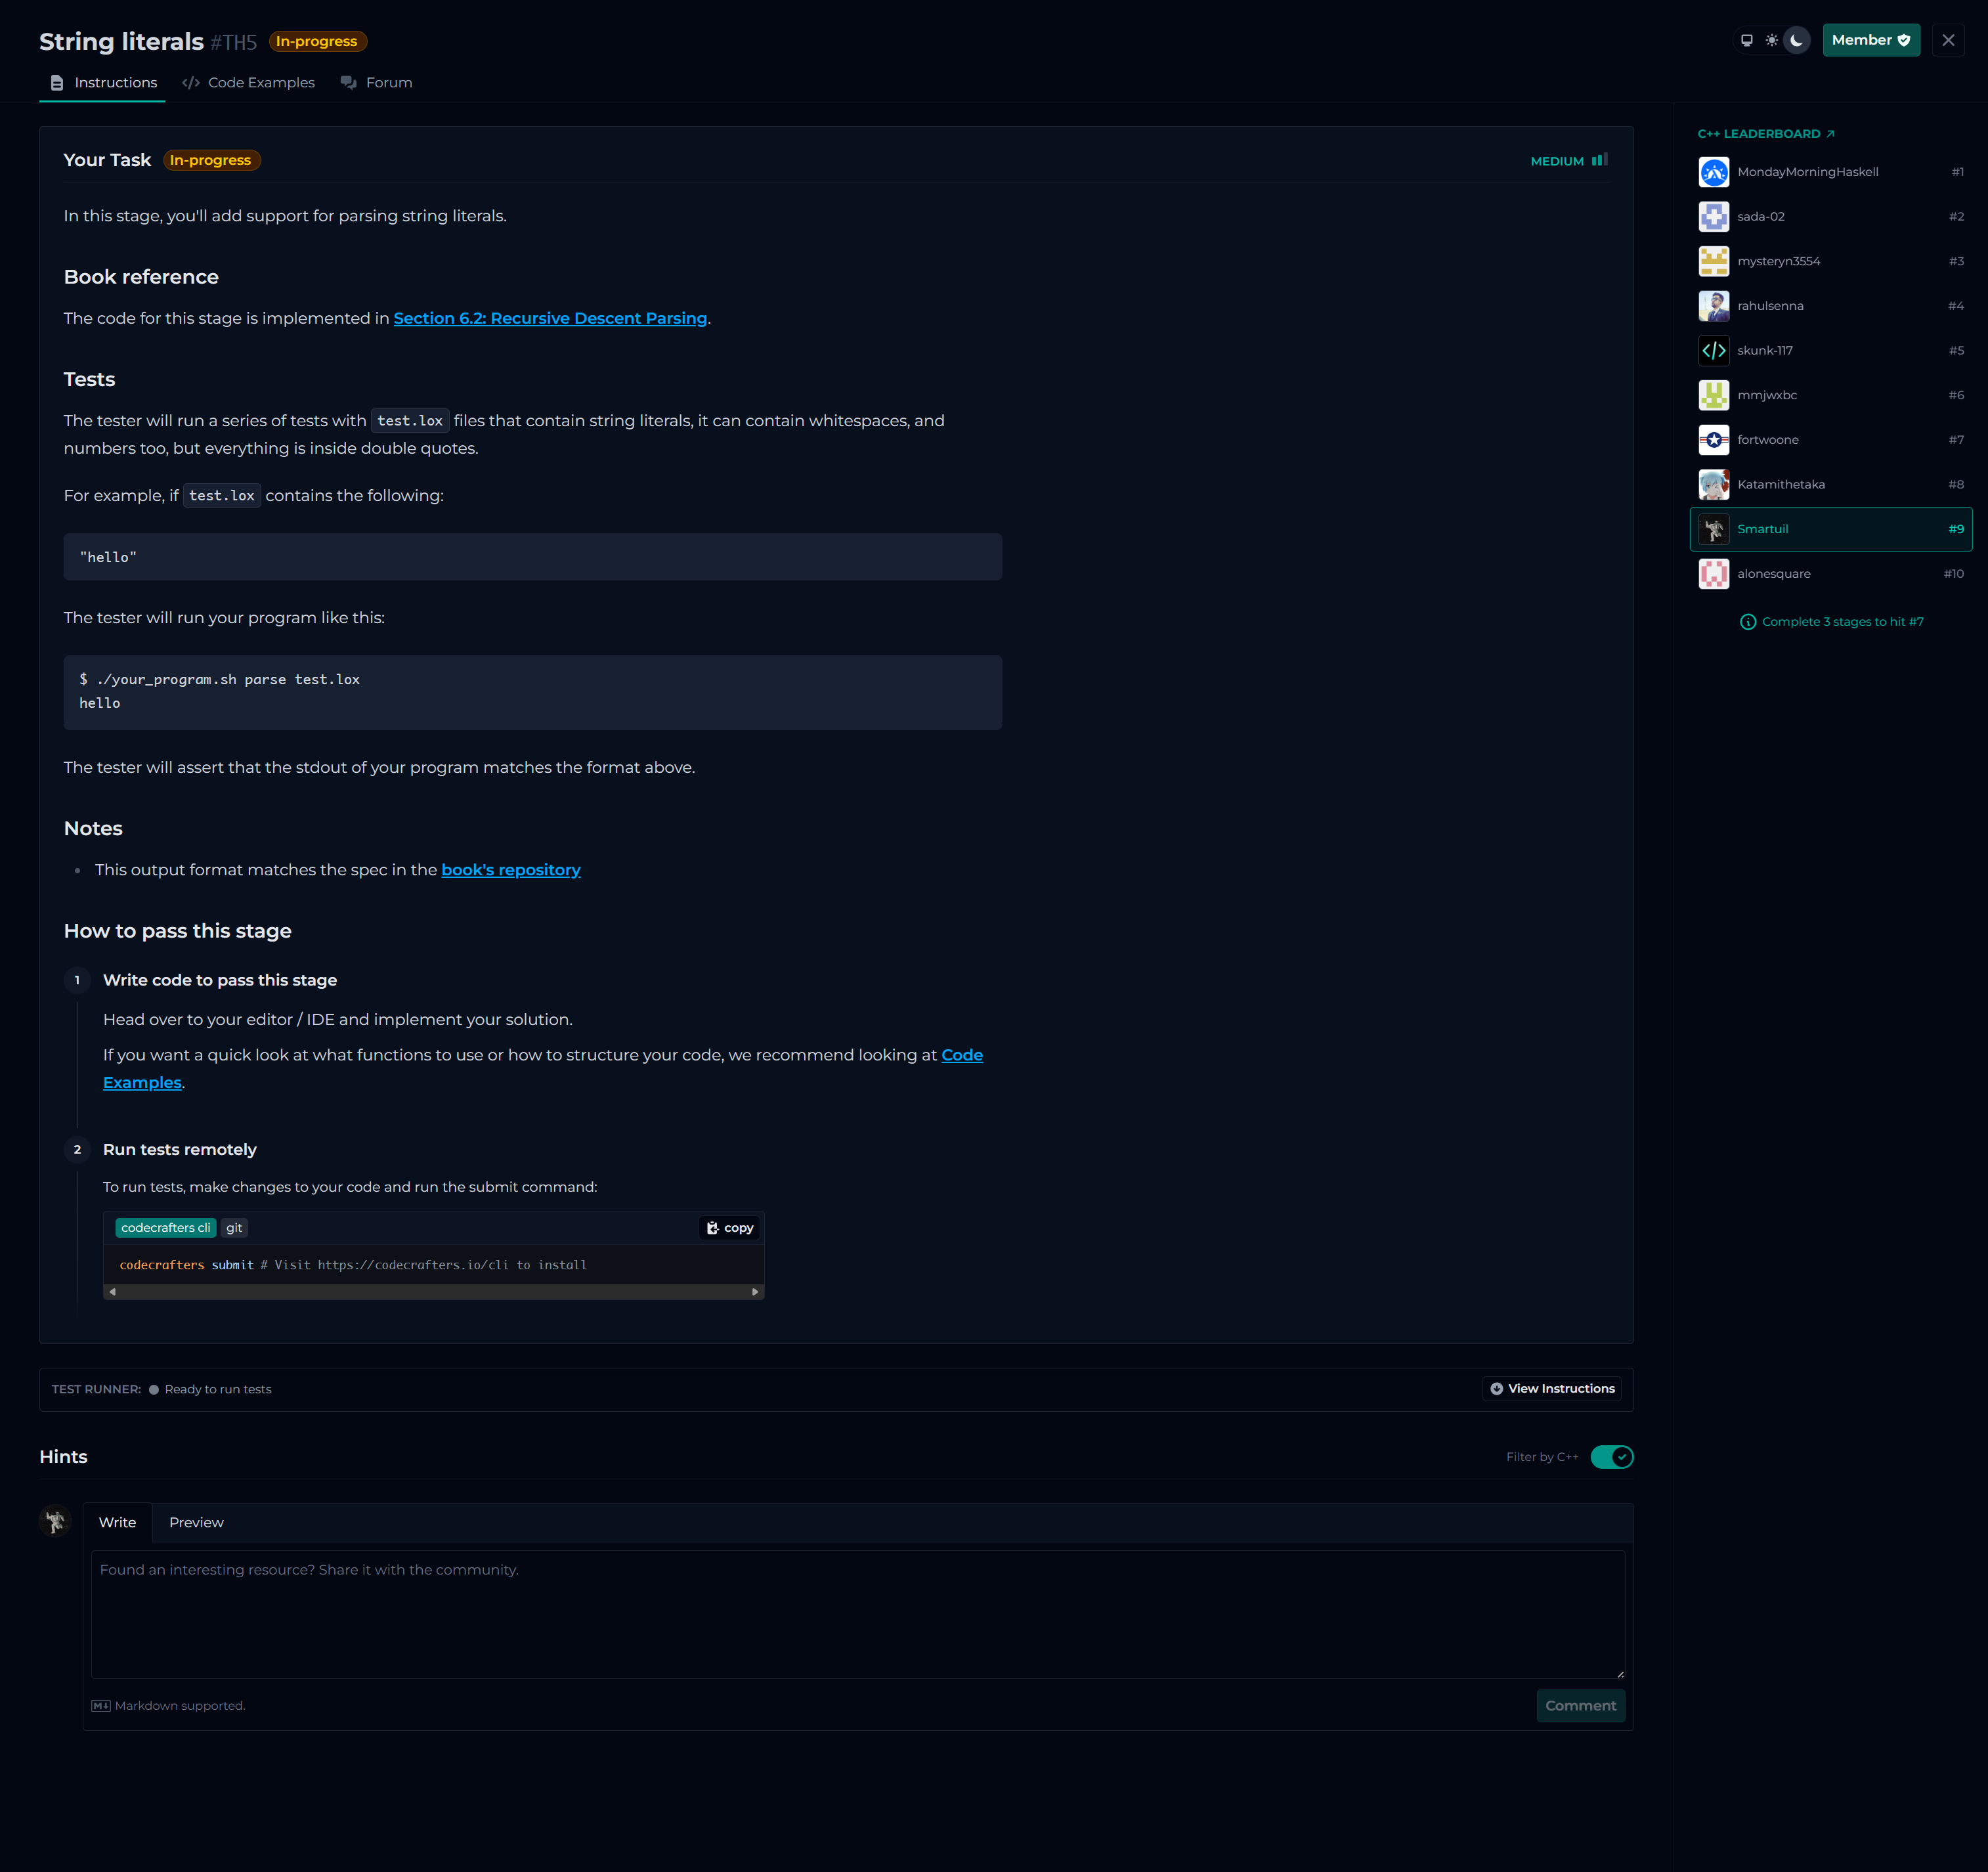Select the light theme sun icon
Viewport: 1988px width, 1872px height.
(1771, 41)
